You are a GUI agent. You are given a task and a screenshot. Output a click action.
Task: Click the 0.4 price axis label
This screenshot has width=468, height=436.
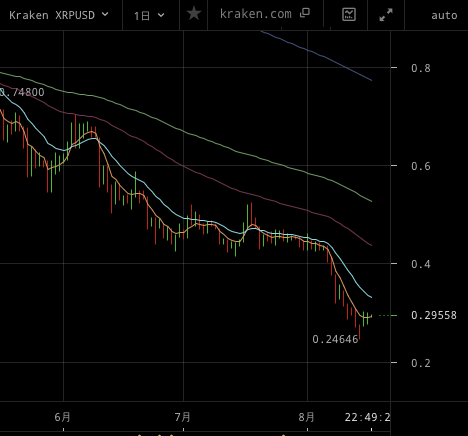[421, 264]
